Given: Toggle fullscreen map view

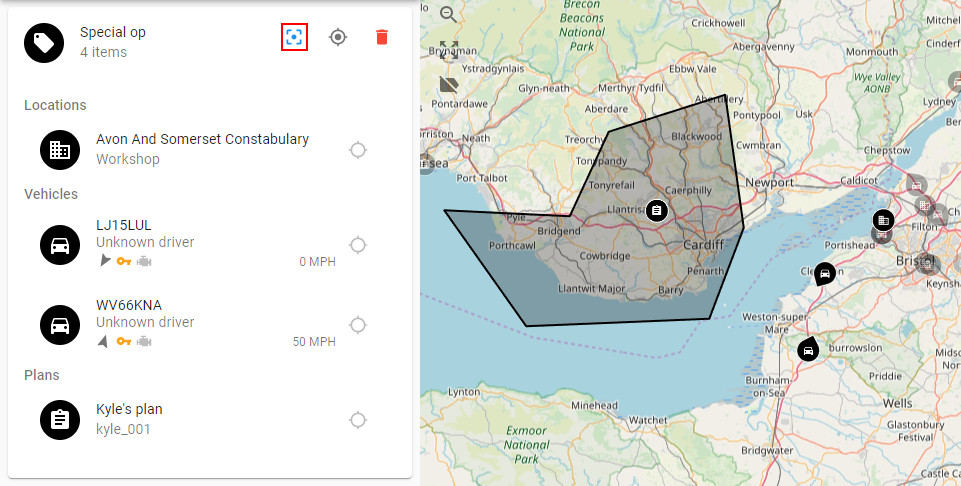Looking at the screenshot, I should click(x=449, y=49).
